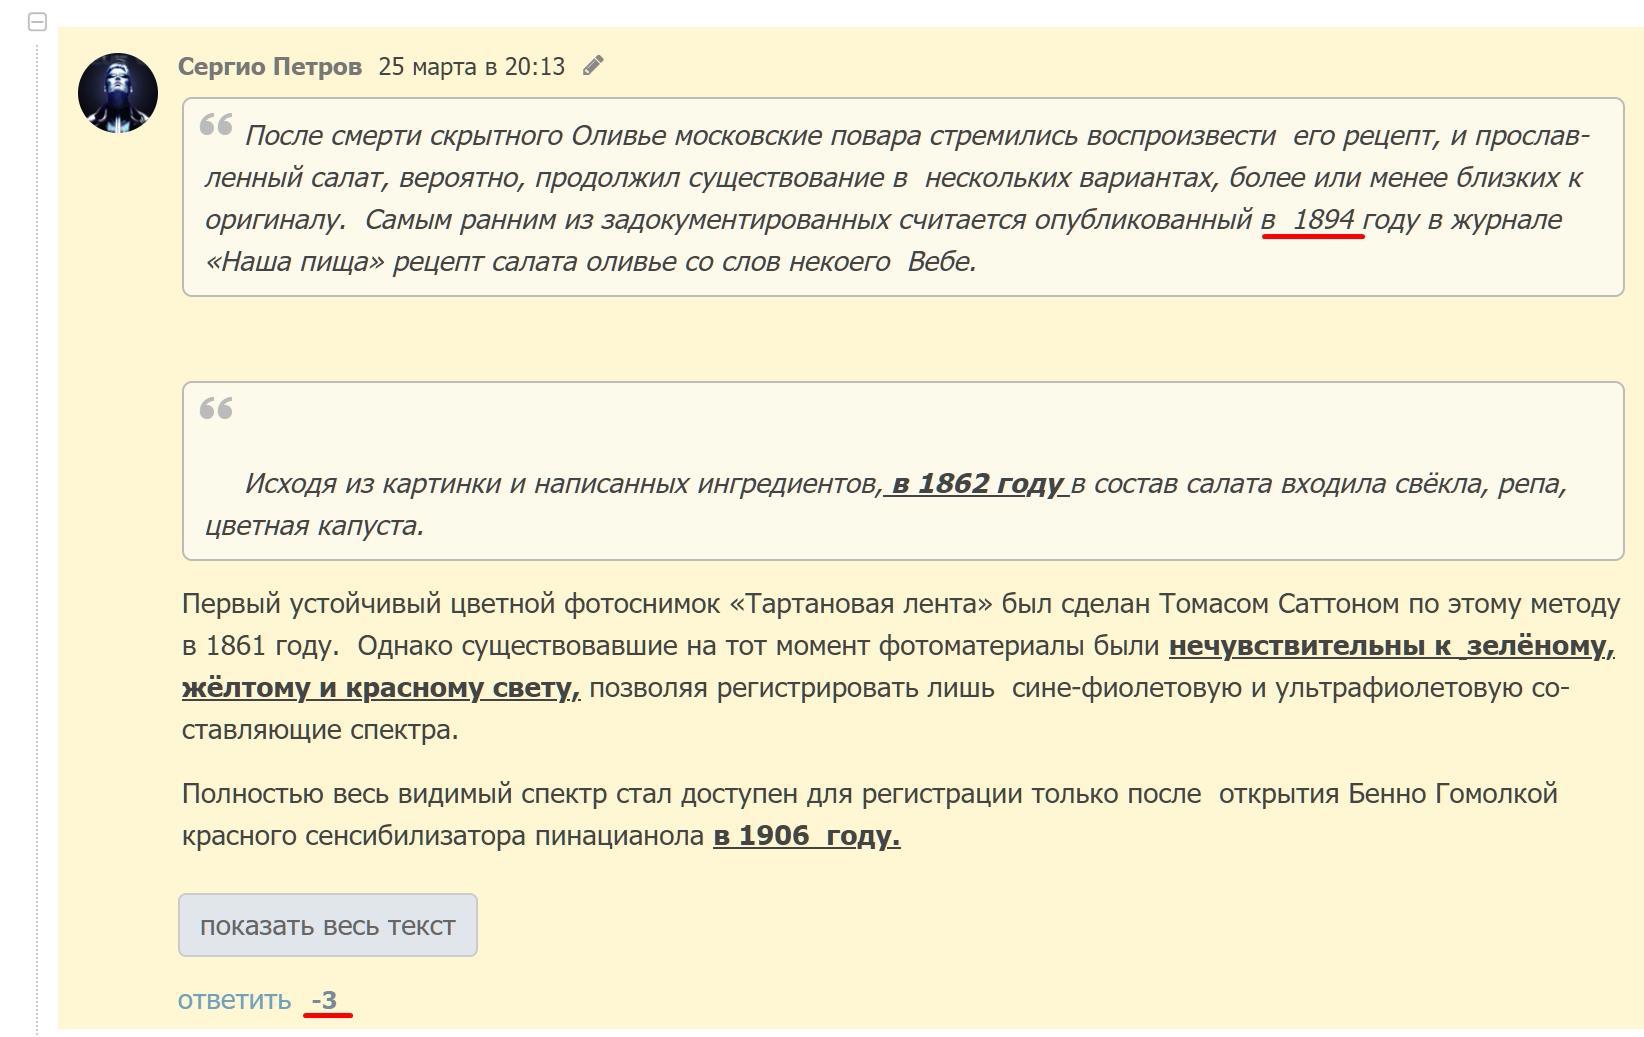Image resolution: width=1644 pixels, height=1037 pixels.
Task: Click the second quote's quotation mark icon
Action: (216, 409)
